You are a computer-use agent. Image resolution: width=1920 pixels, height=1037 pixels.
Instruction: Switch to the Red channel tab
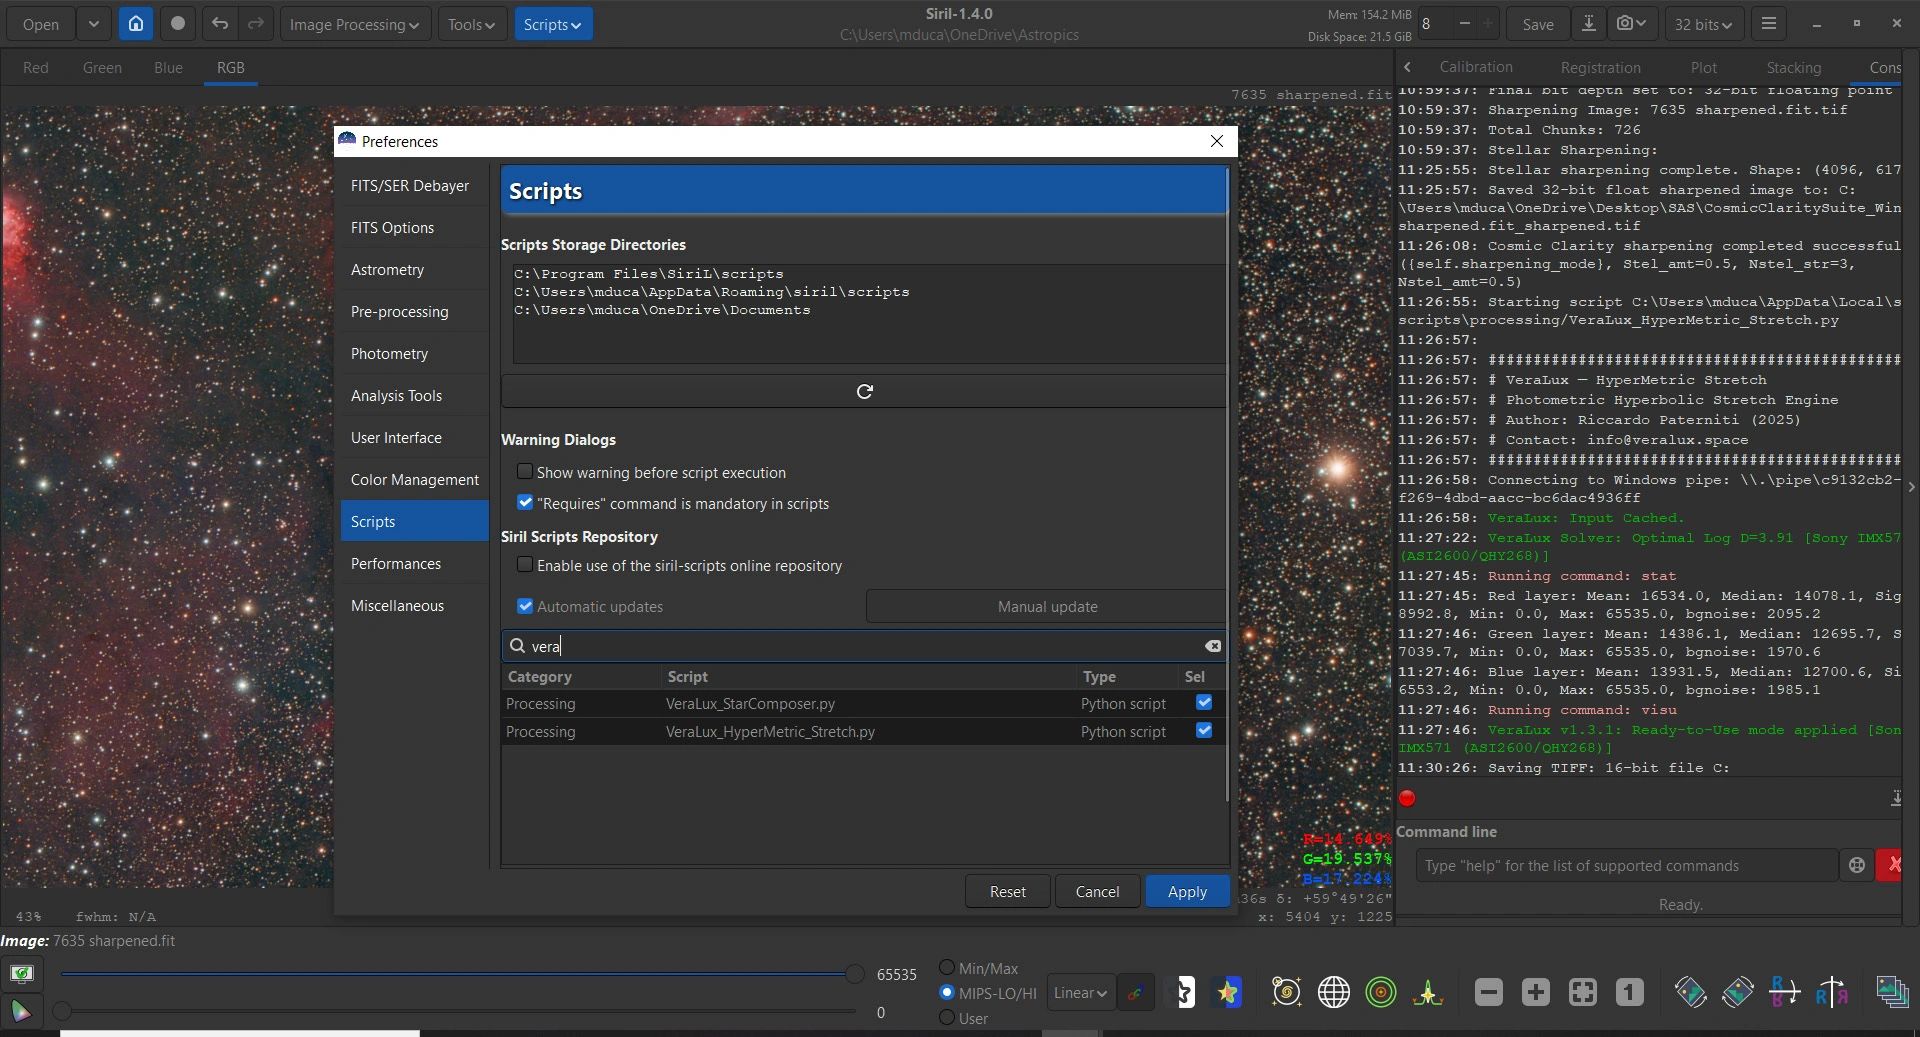[36, 68]
